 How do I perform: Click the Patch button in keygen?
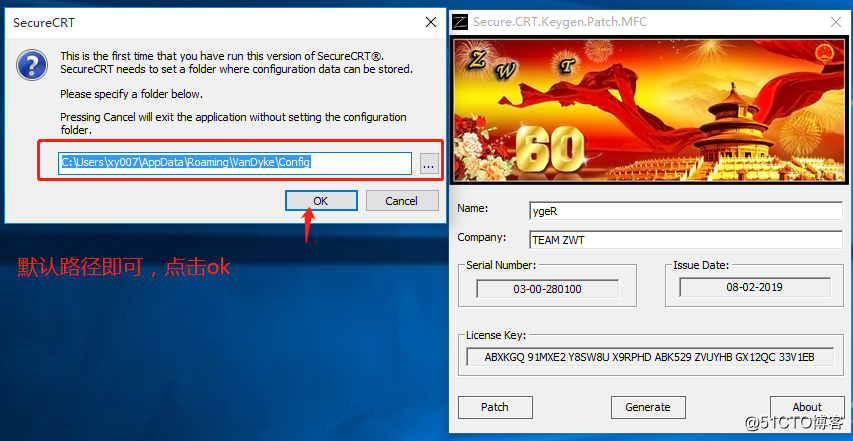[495, 407]
